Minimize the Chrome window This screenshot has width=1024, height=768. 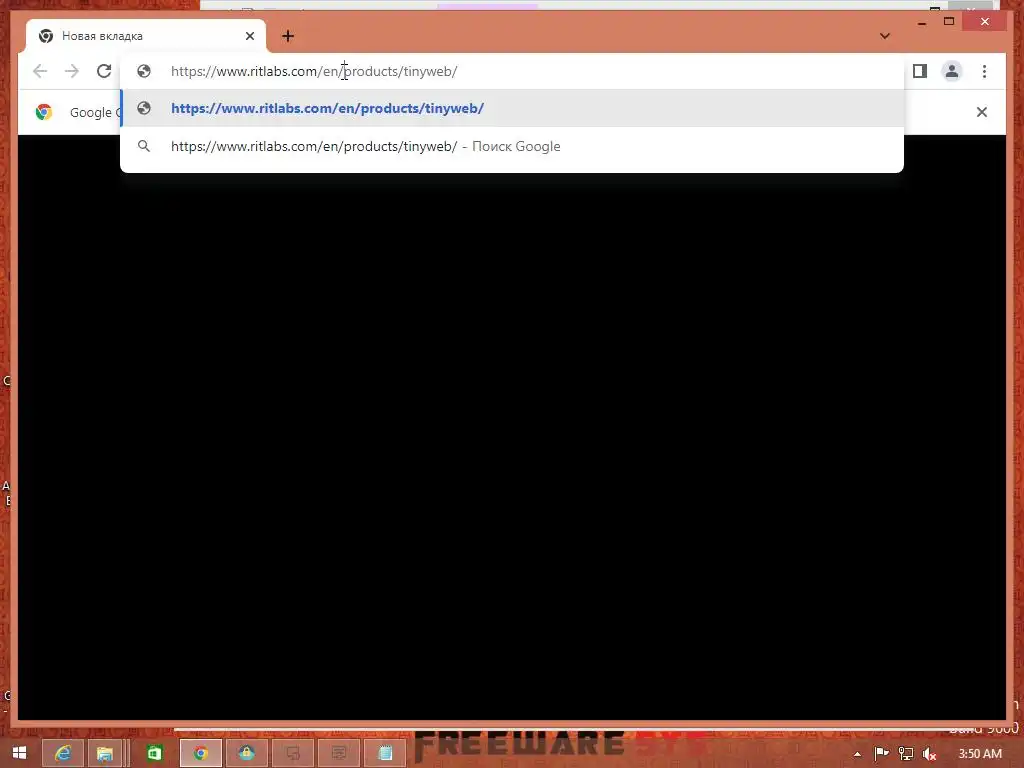click(921, 22)
